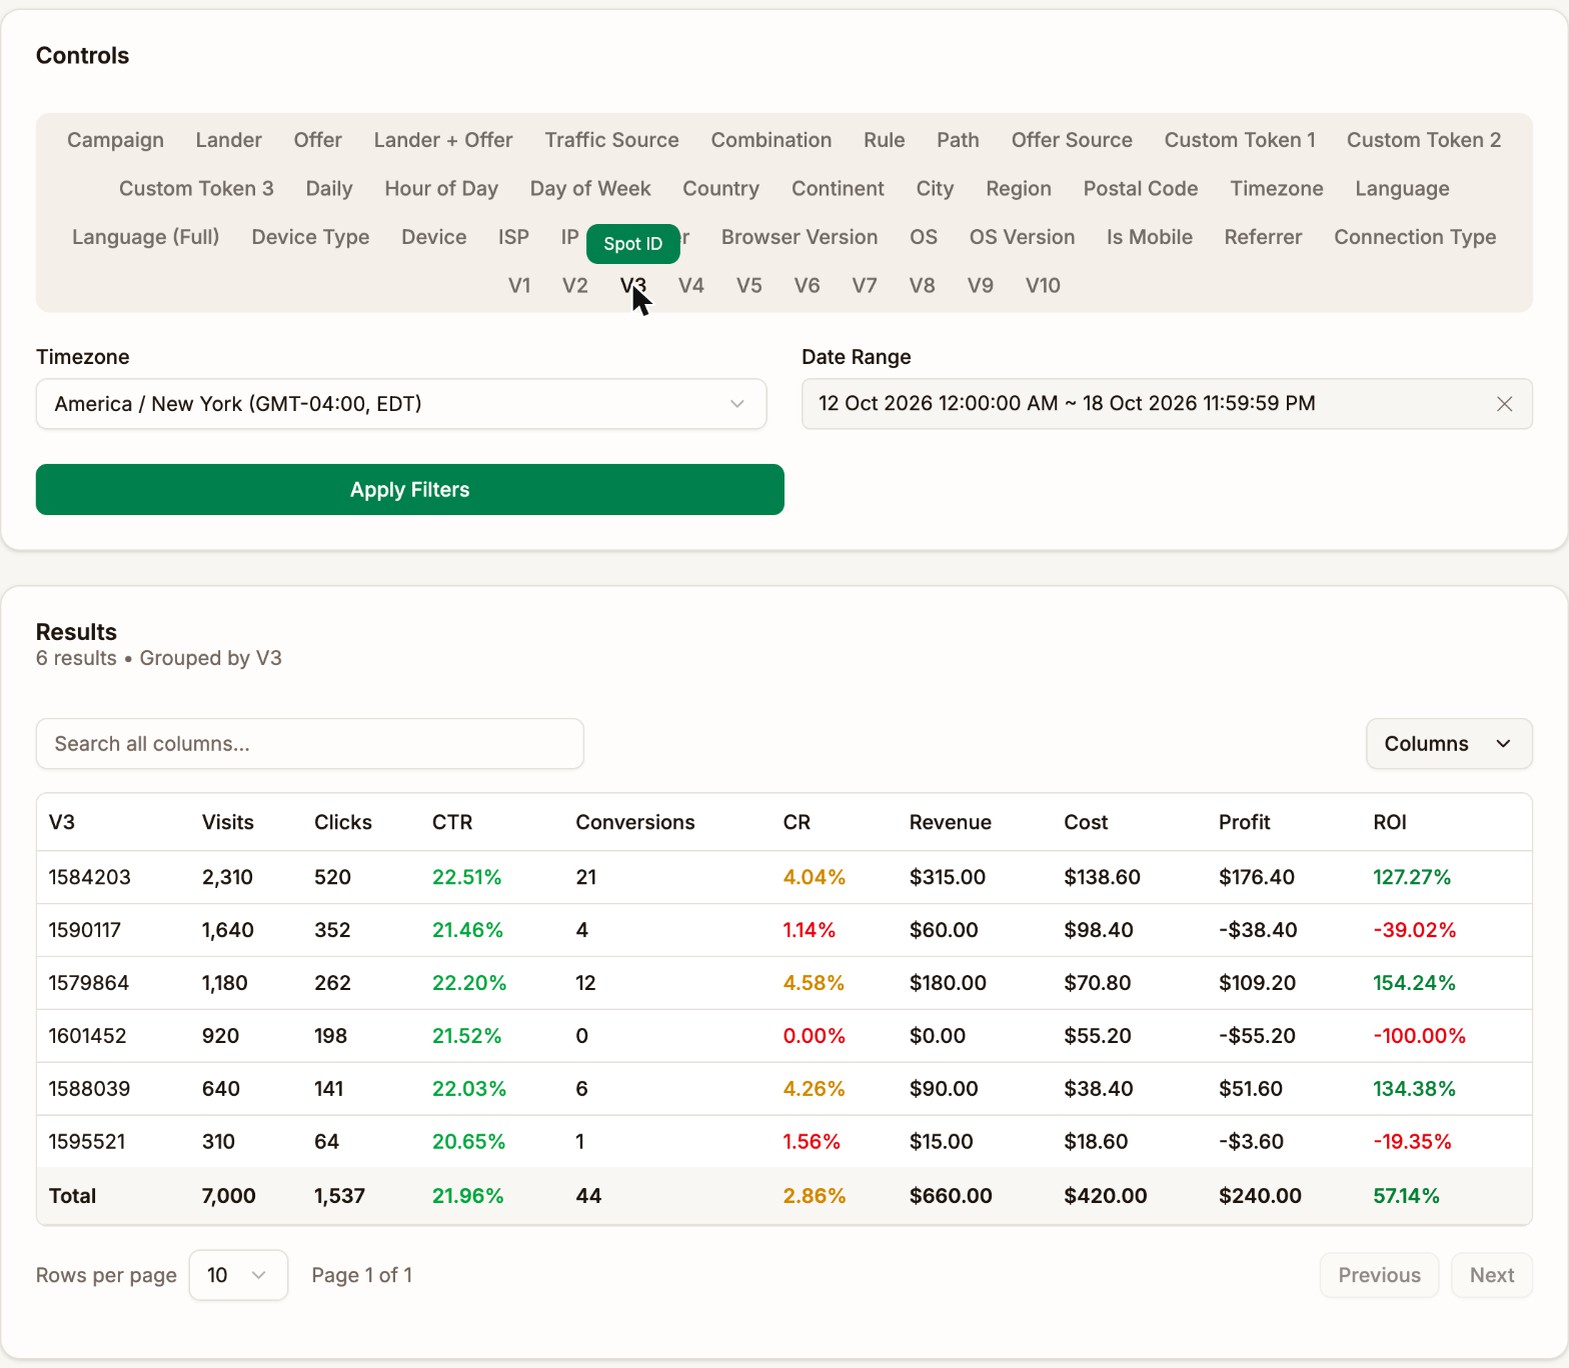Viewport: 1569px width, 1368px height.
Task: Click the ROI column header
Action: coord(1390,822)
